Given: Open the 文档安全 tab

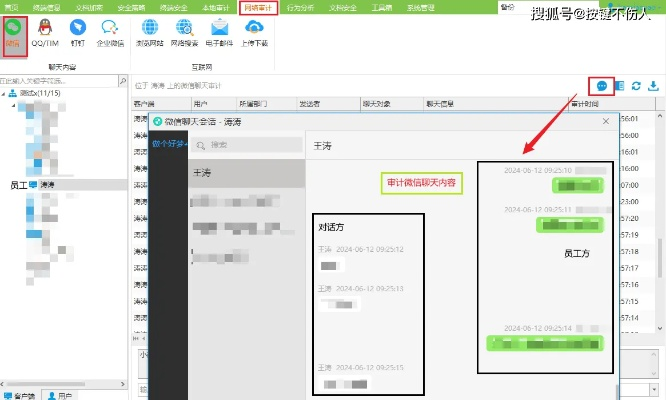Looking at the screenshot, I should click(x=342, y=8).
